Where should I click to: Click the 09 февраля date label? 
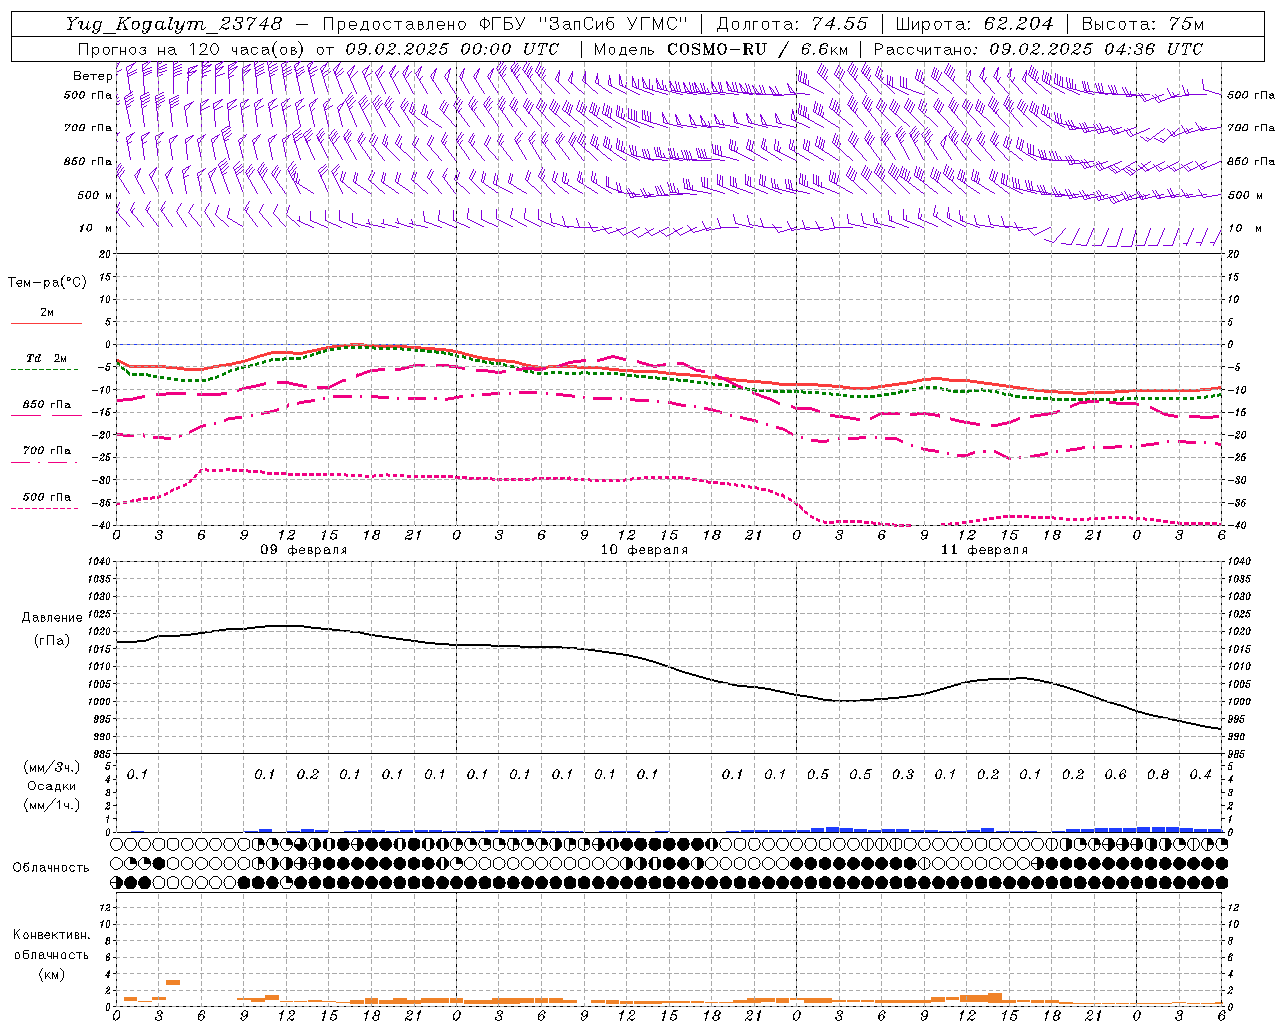point(304,550)
